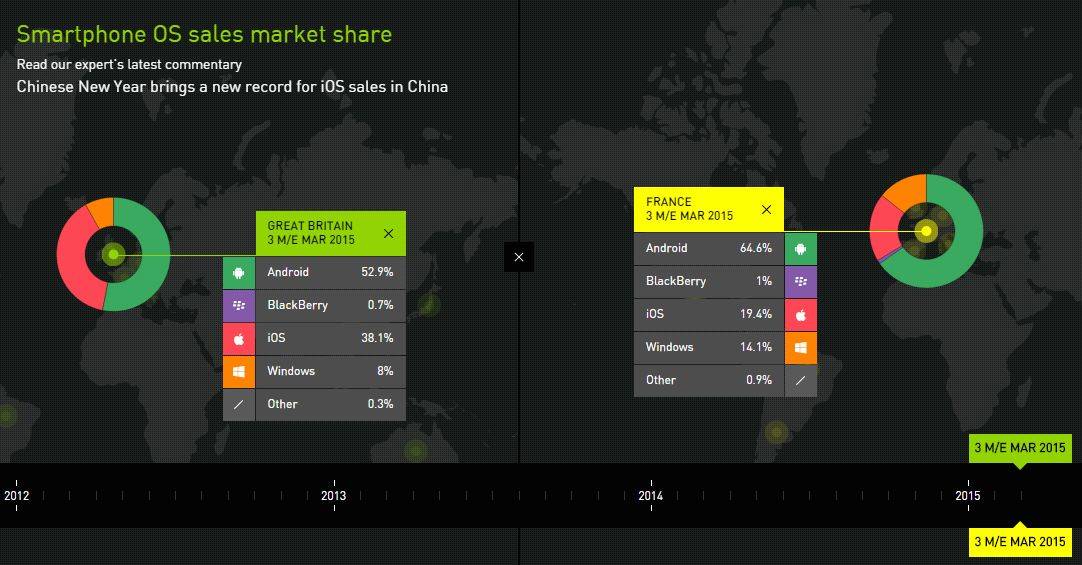Screen dimensions: 1082x565
Task: Click the Smartphone OS sales market share title
Action: coord(204,35)
